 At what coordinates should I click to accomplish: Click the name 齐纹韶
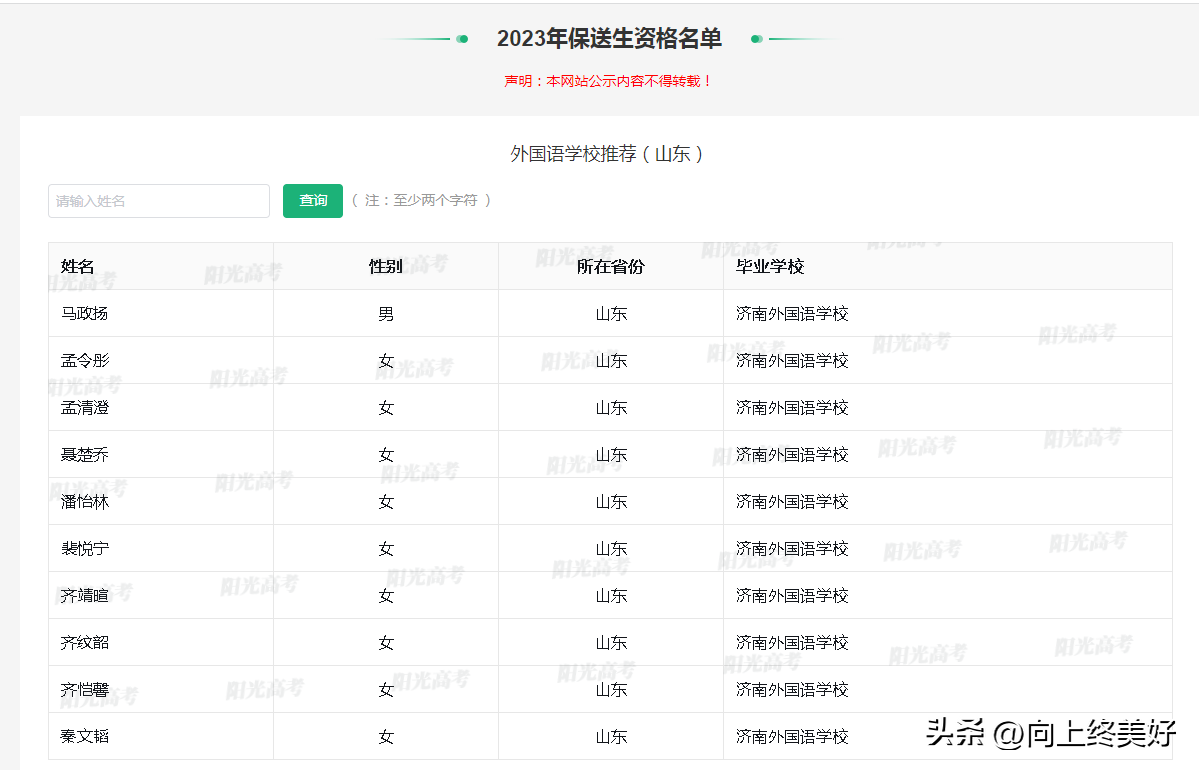coord(85,643)
